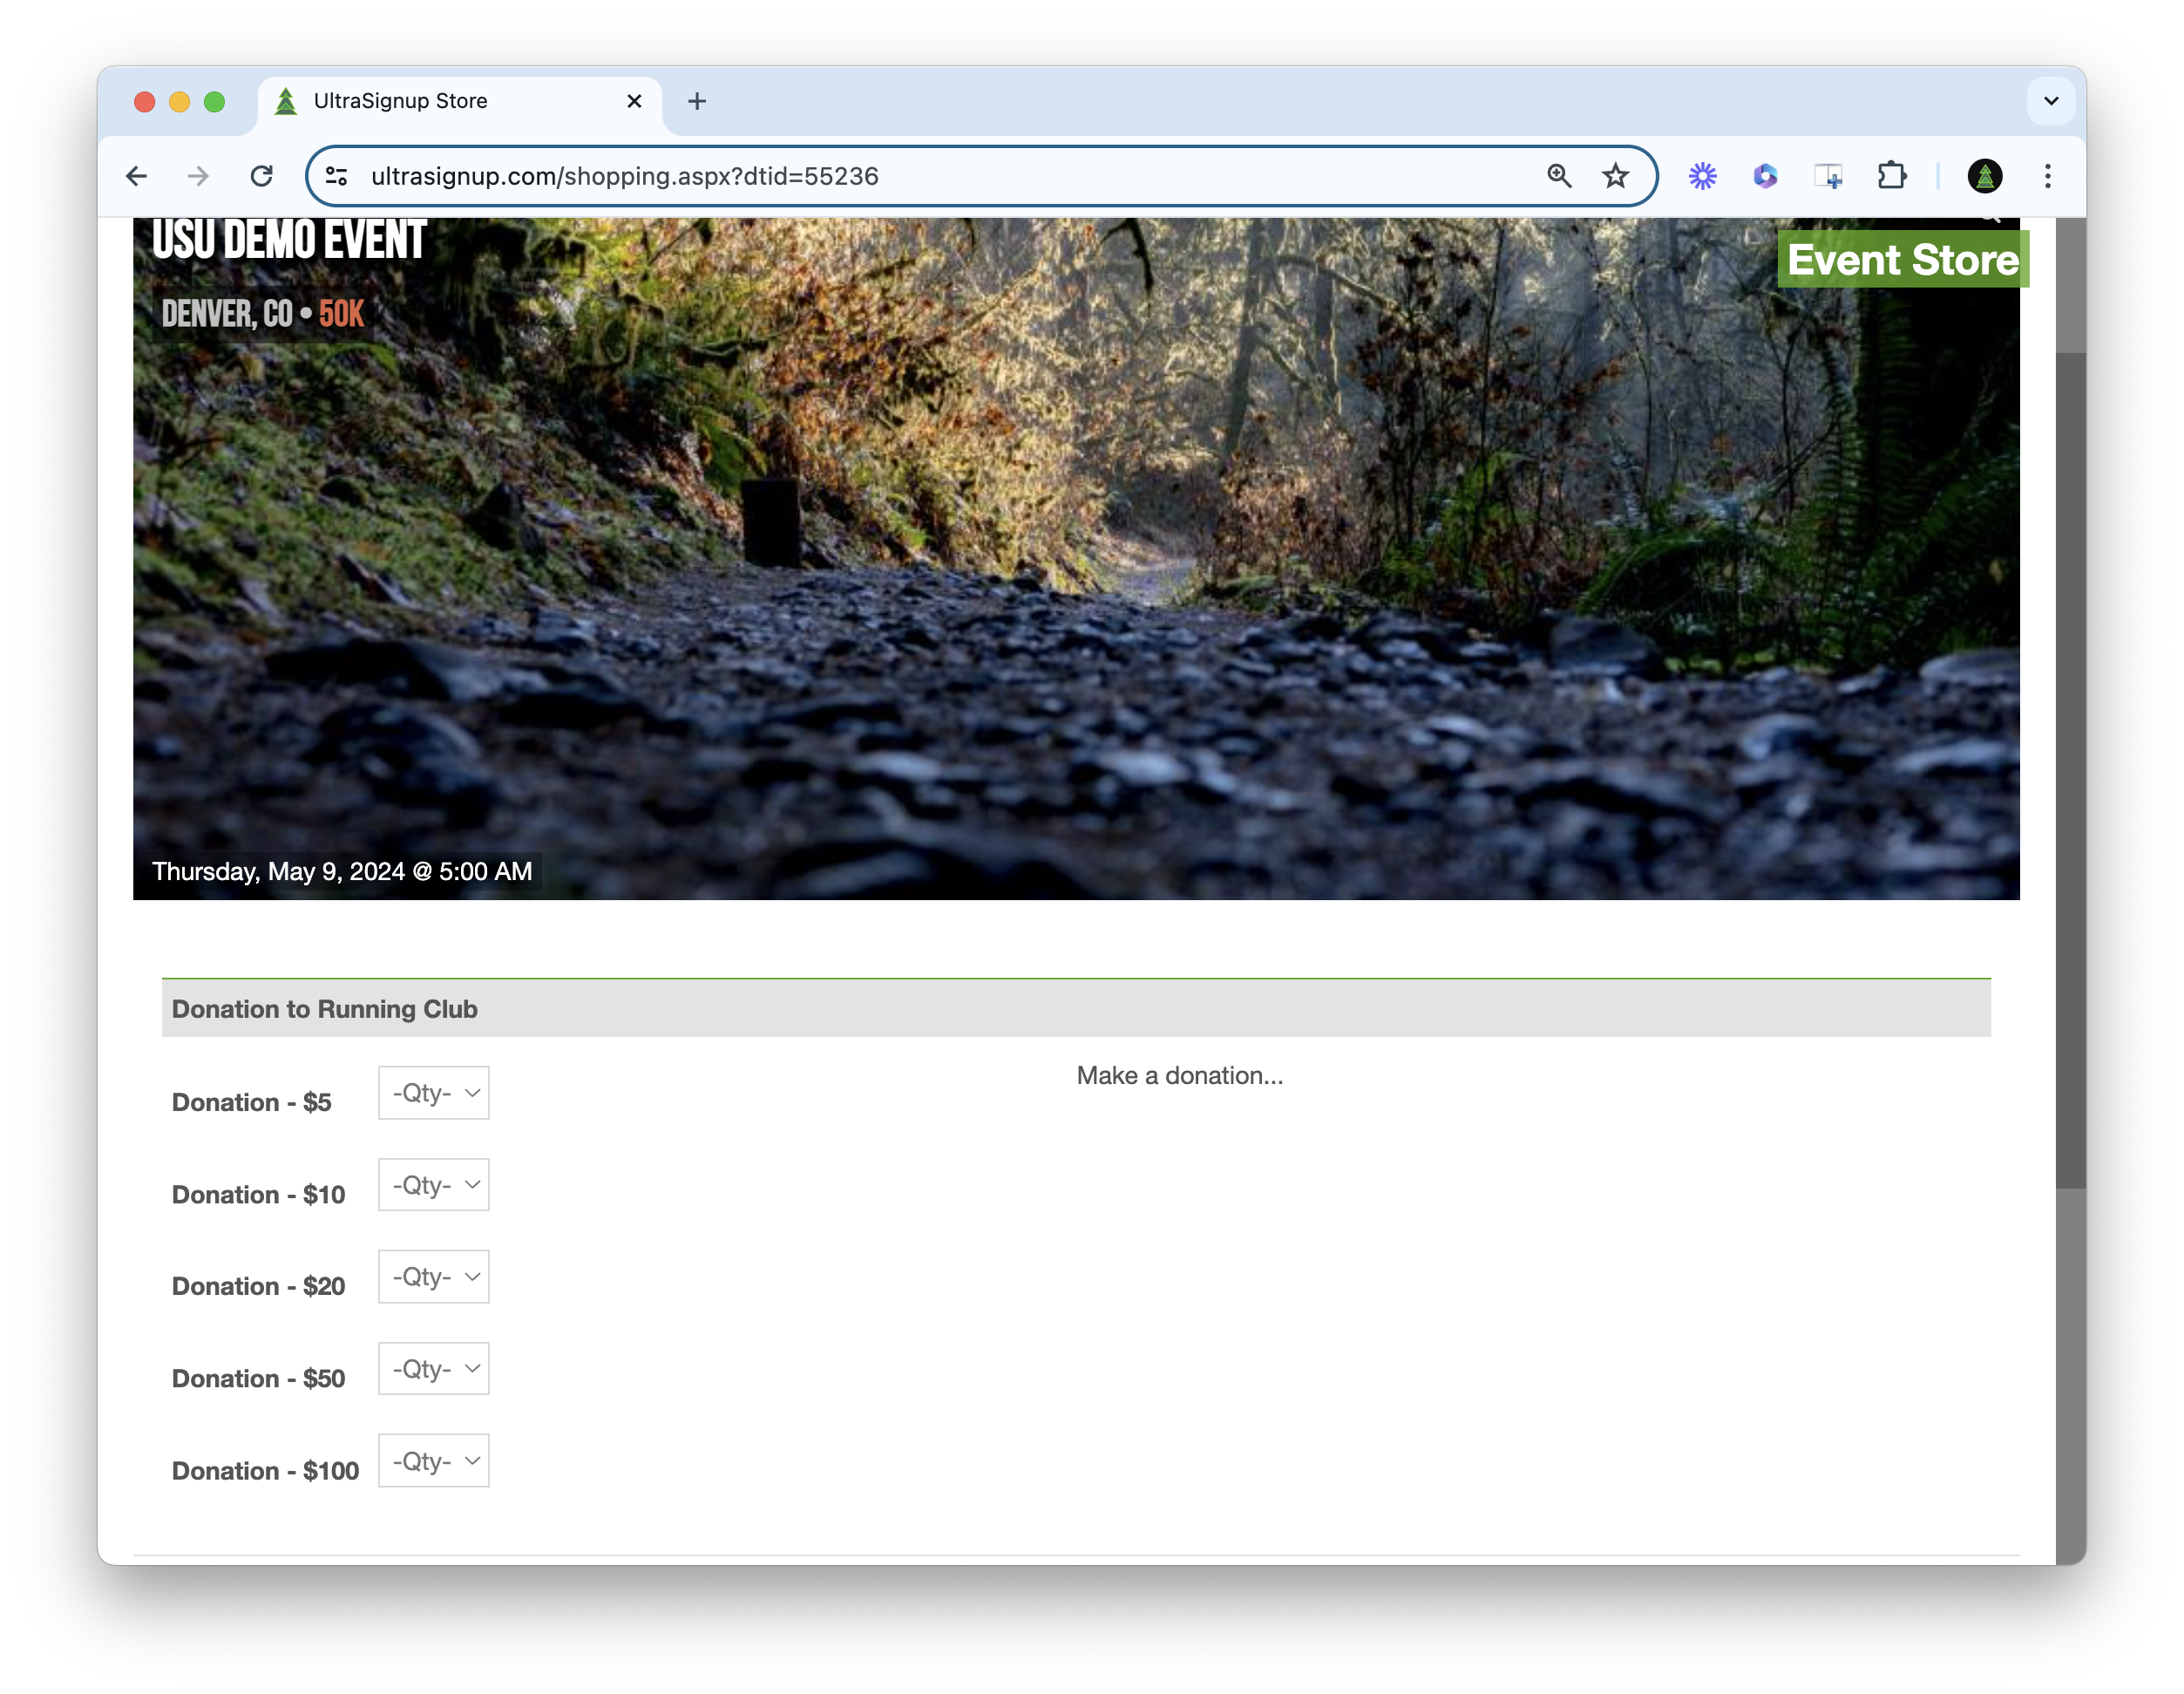The image size is (2184, 1694).
Task: Open the tab search dropdown arrow
Action: pos(2051,101)
